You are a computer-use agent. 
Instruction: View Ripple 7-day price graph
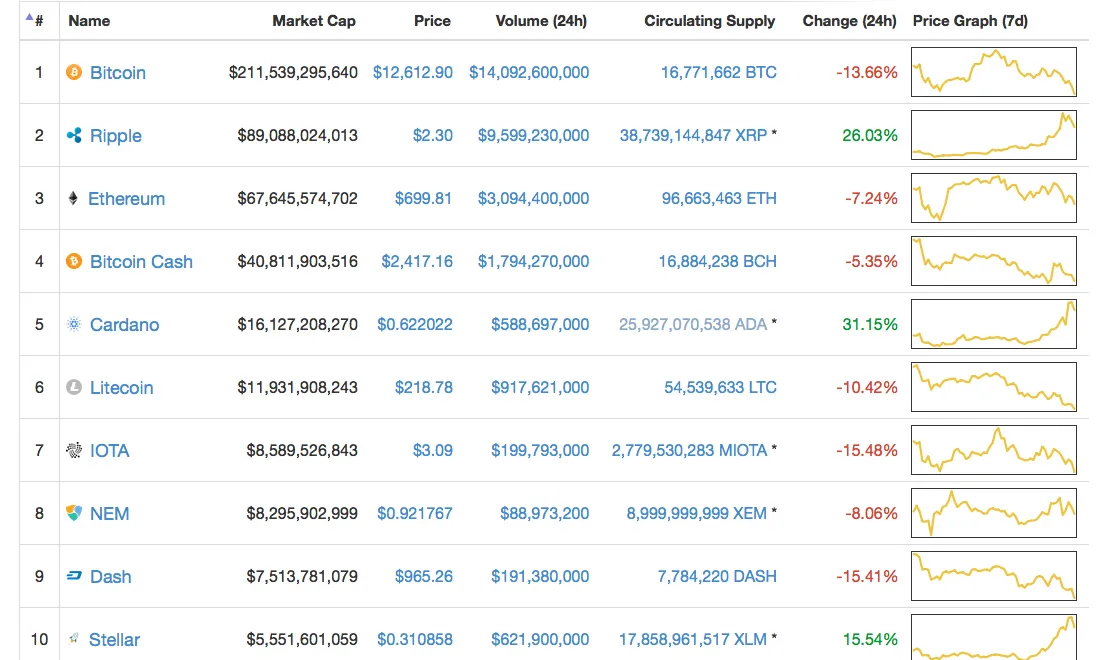(x=993, y=135)
